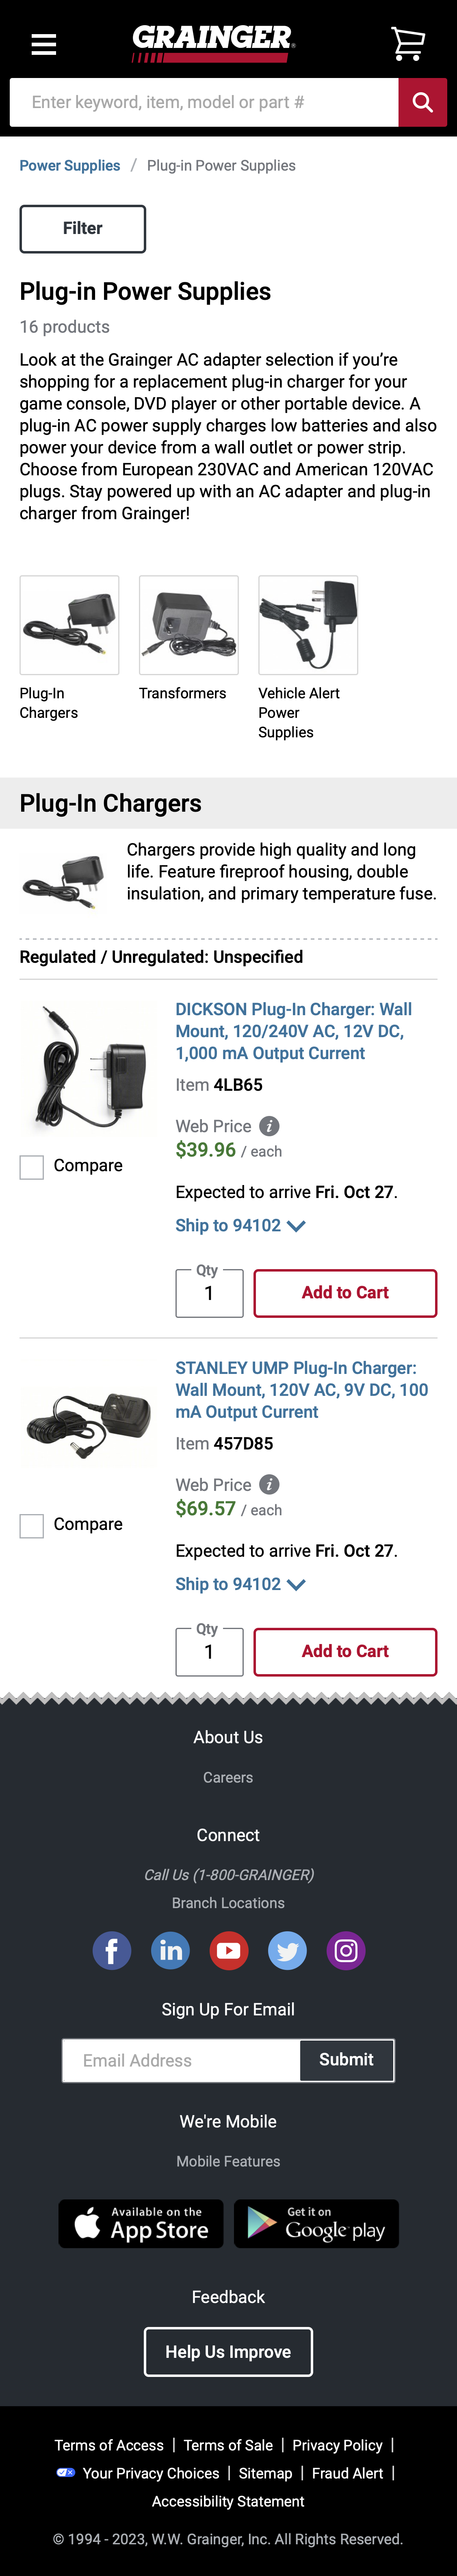Screen dimensions: 457x2576
Task: Open the hamburger menu
Action: [44, 44]
